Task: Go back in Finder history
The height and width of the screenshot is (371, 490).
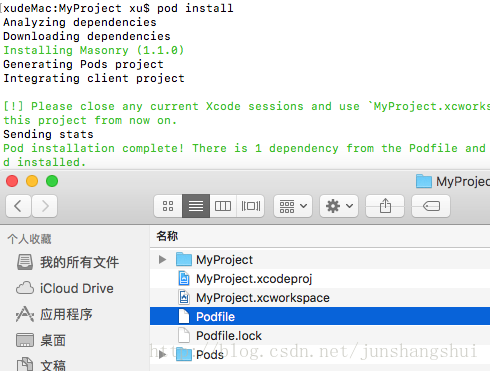Action: coord(19,206)
